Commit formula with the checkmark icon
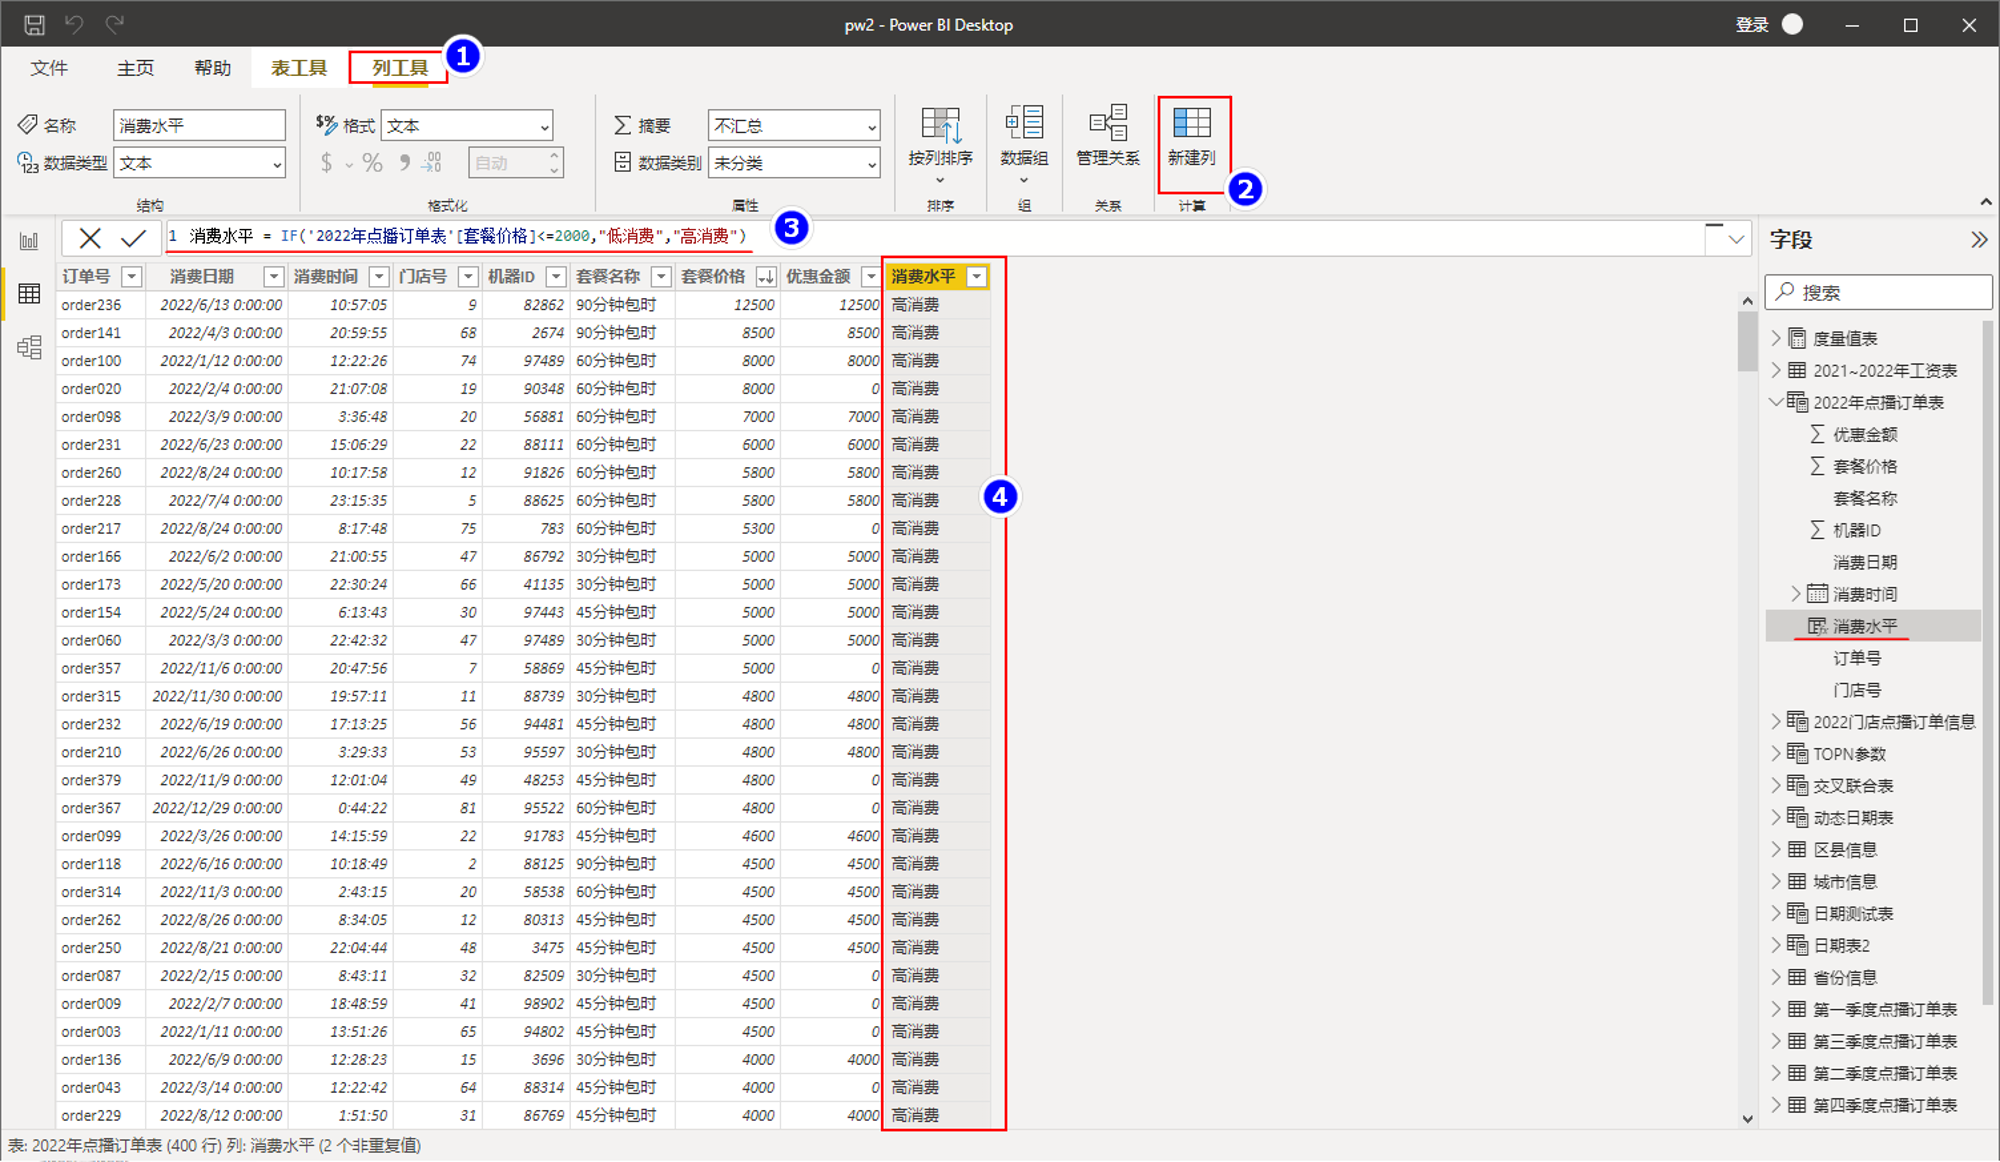Screen dimensions: 2000x1162 click(x=133, y=238)
